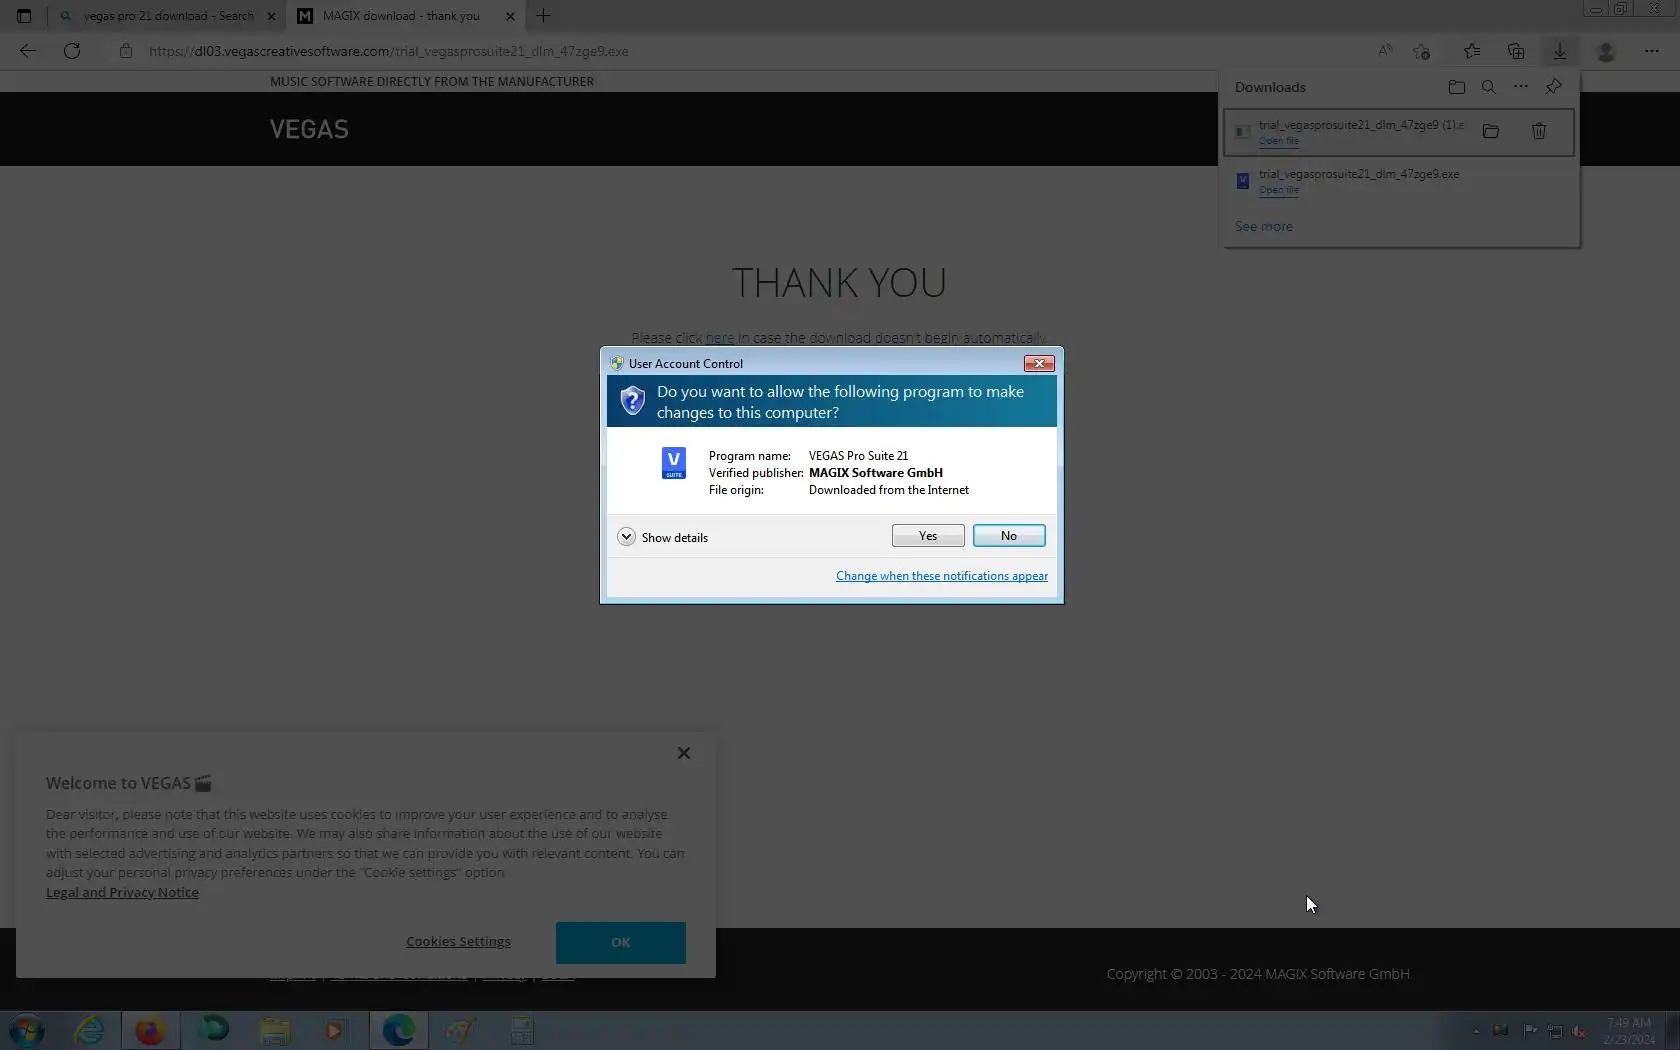Open Legal and Privacy Notice link
1680x1050 pixels.
(122, 893)
